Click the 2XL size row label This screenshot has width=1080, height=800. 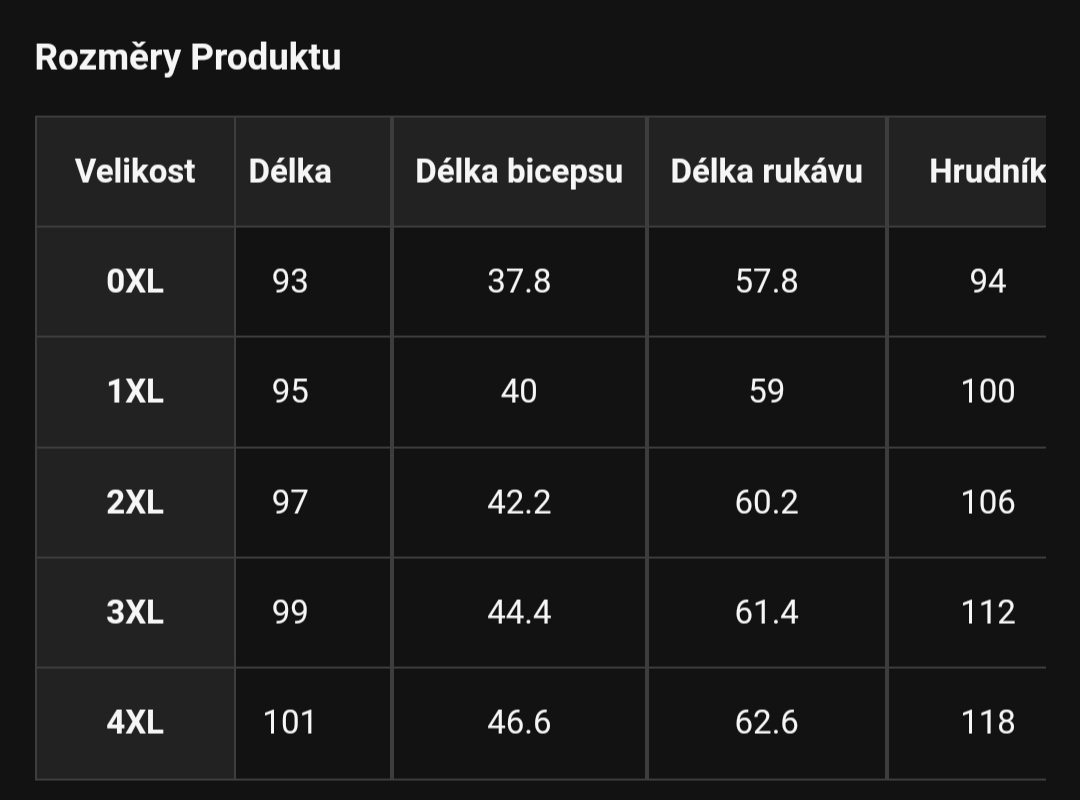pos(135,502)
